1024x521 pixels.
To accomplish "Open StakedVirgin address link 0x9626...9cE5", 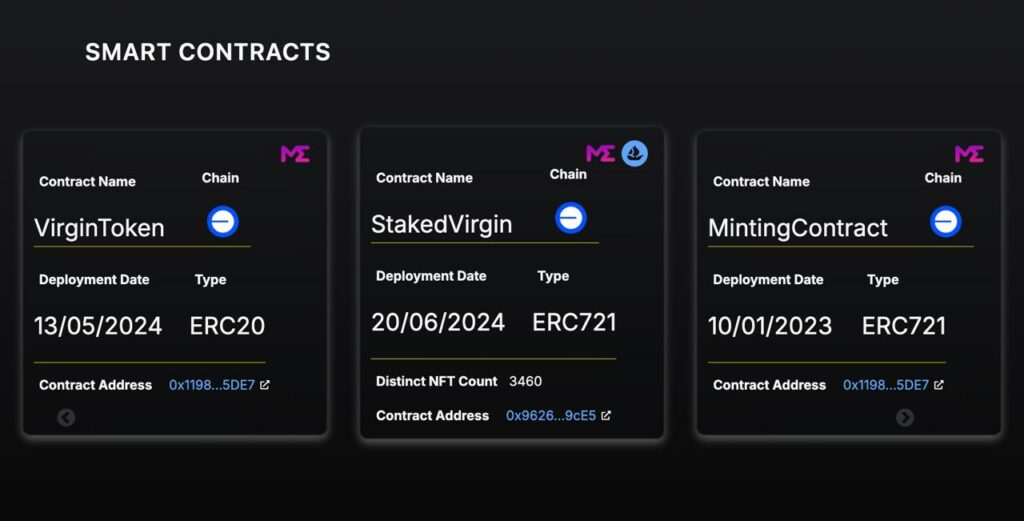I will click(551, 415).
